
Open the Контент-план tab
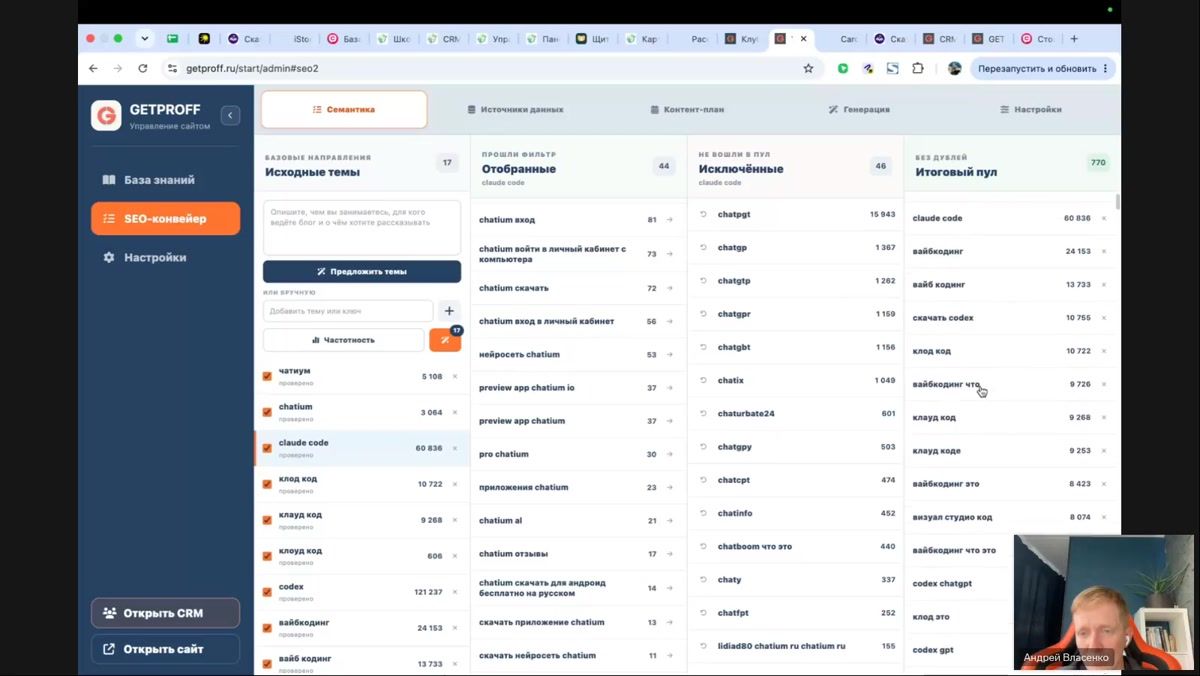click(687, 109)
